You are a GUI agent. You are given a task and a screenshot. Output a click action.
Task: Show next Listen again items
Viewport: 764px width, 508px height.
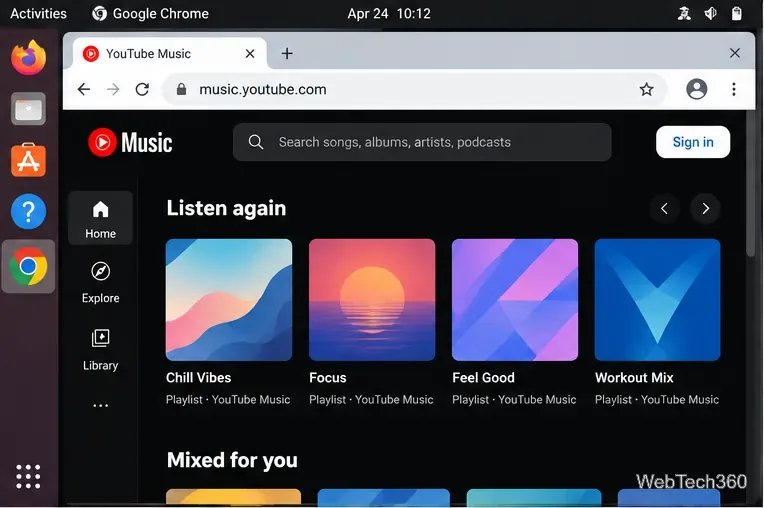point(705,208)
